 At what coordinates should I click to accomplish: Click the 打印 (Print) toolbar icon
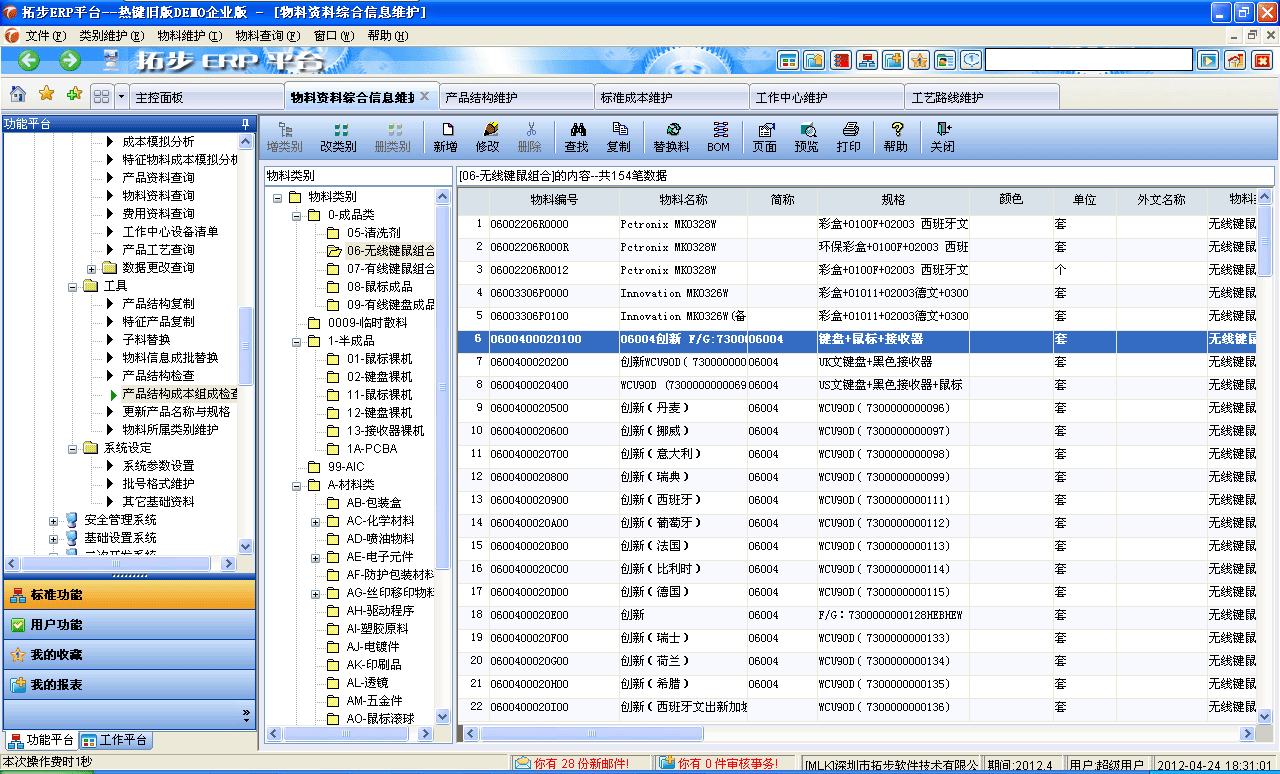point(848,136)
